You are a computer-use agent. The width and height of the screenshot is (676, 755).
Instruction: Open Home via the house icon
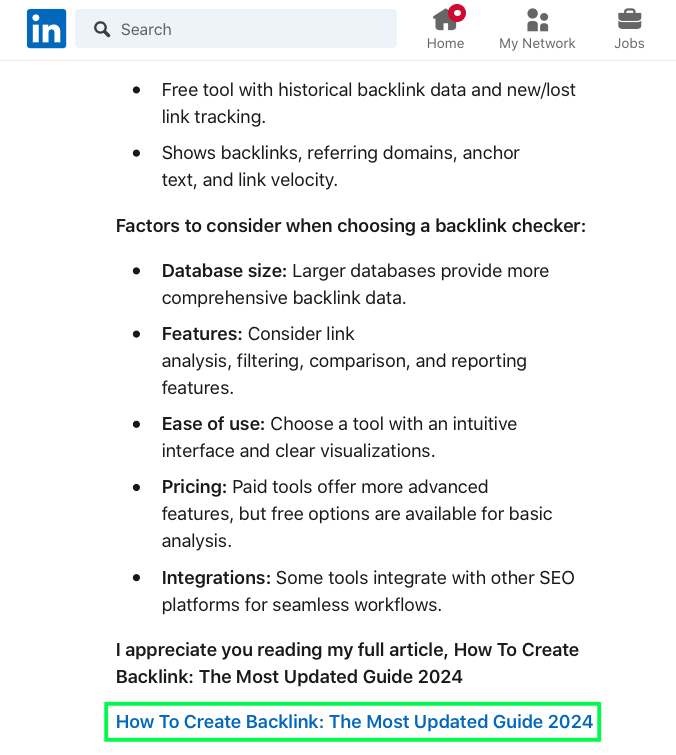click(x=444, y=20)
